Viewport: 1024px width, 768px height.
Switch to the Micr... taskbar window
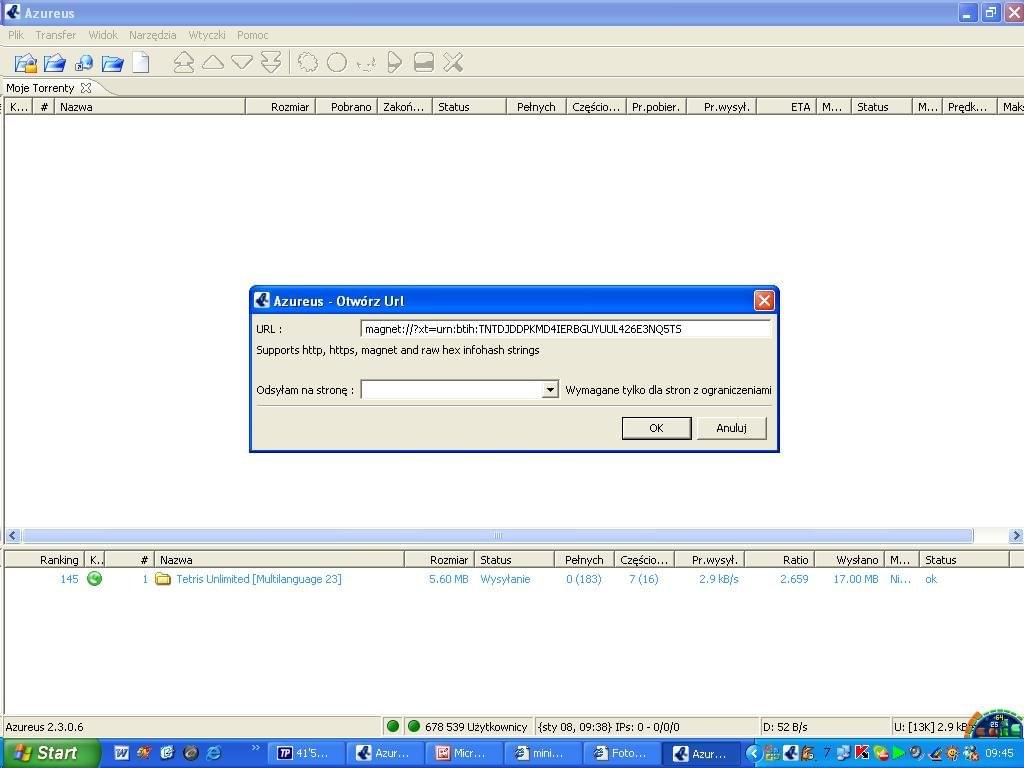[x=463, y=753]
